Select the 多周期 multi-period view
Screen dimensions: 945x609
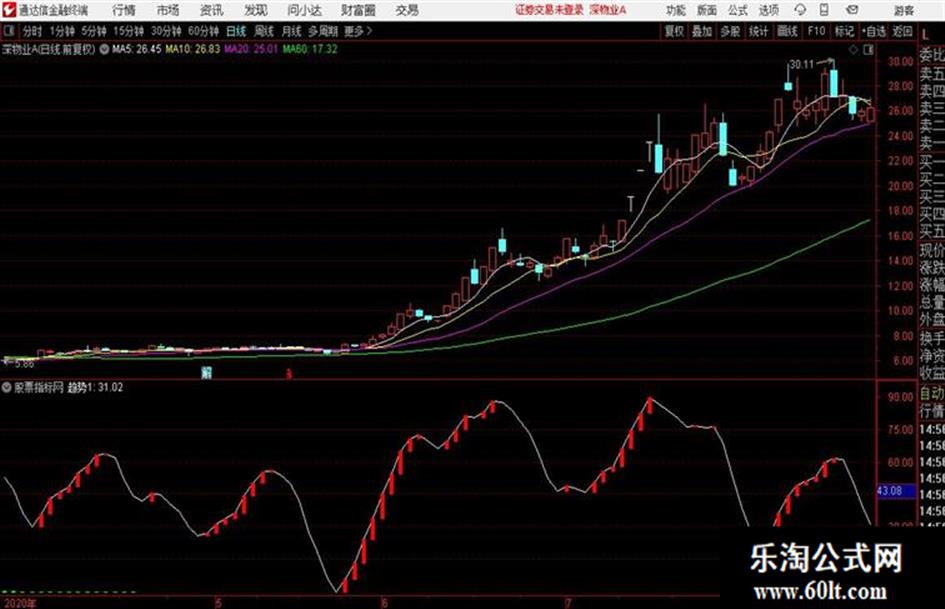323,31
